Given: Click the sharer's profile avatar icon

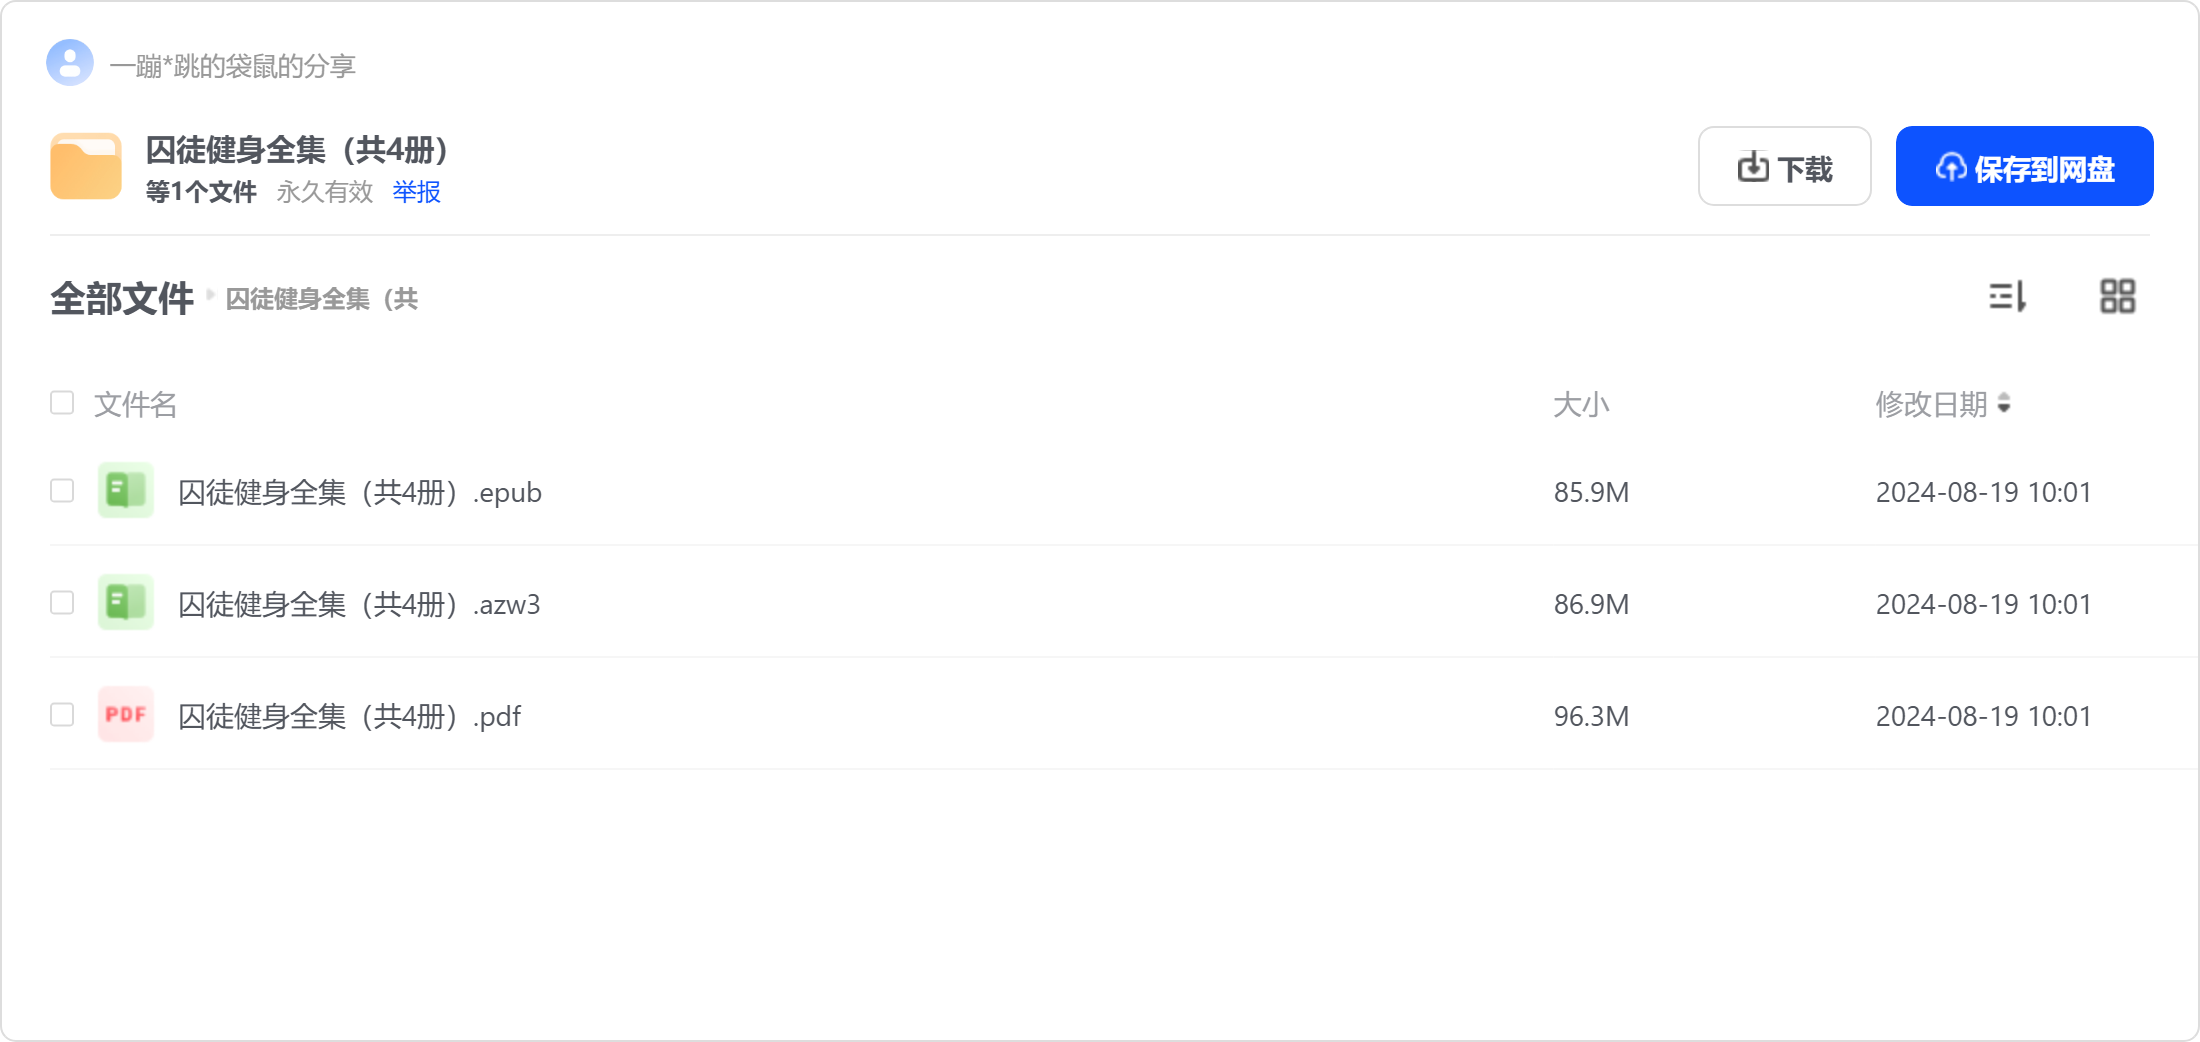Looking at the screenshot, I should (x=70, y=63).
